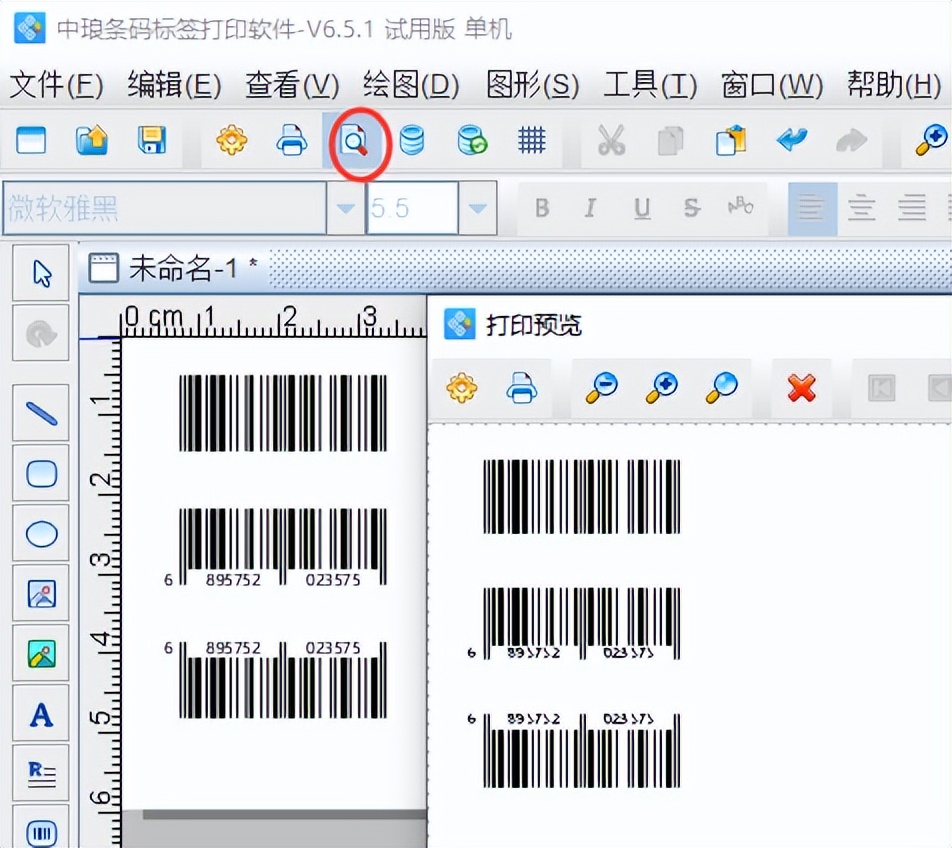952x848 pixels.
Task: Click the Cut scissors icon
Action: click(611, 140)
